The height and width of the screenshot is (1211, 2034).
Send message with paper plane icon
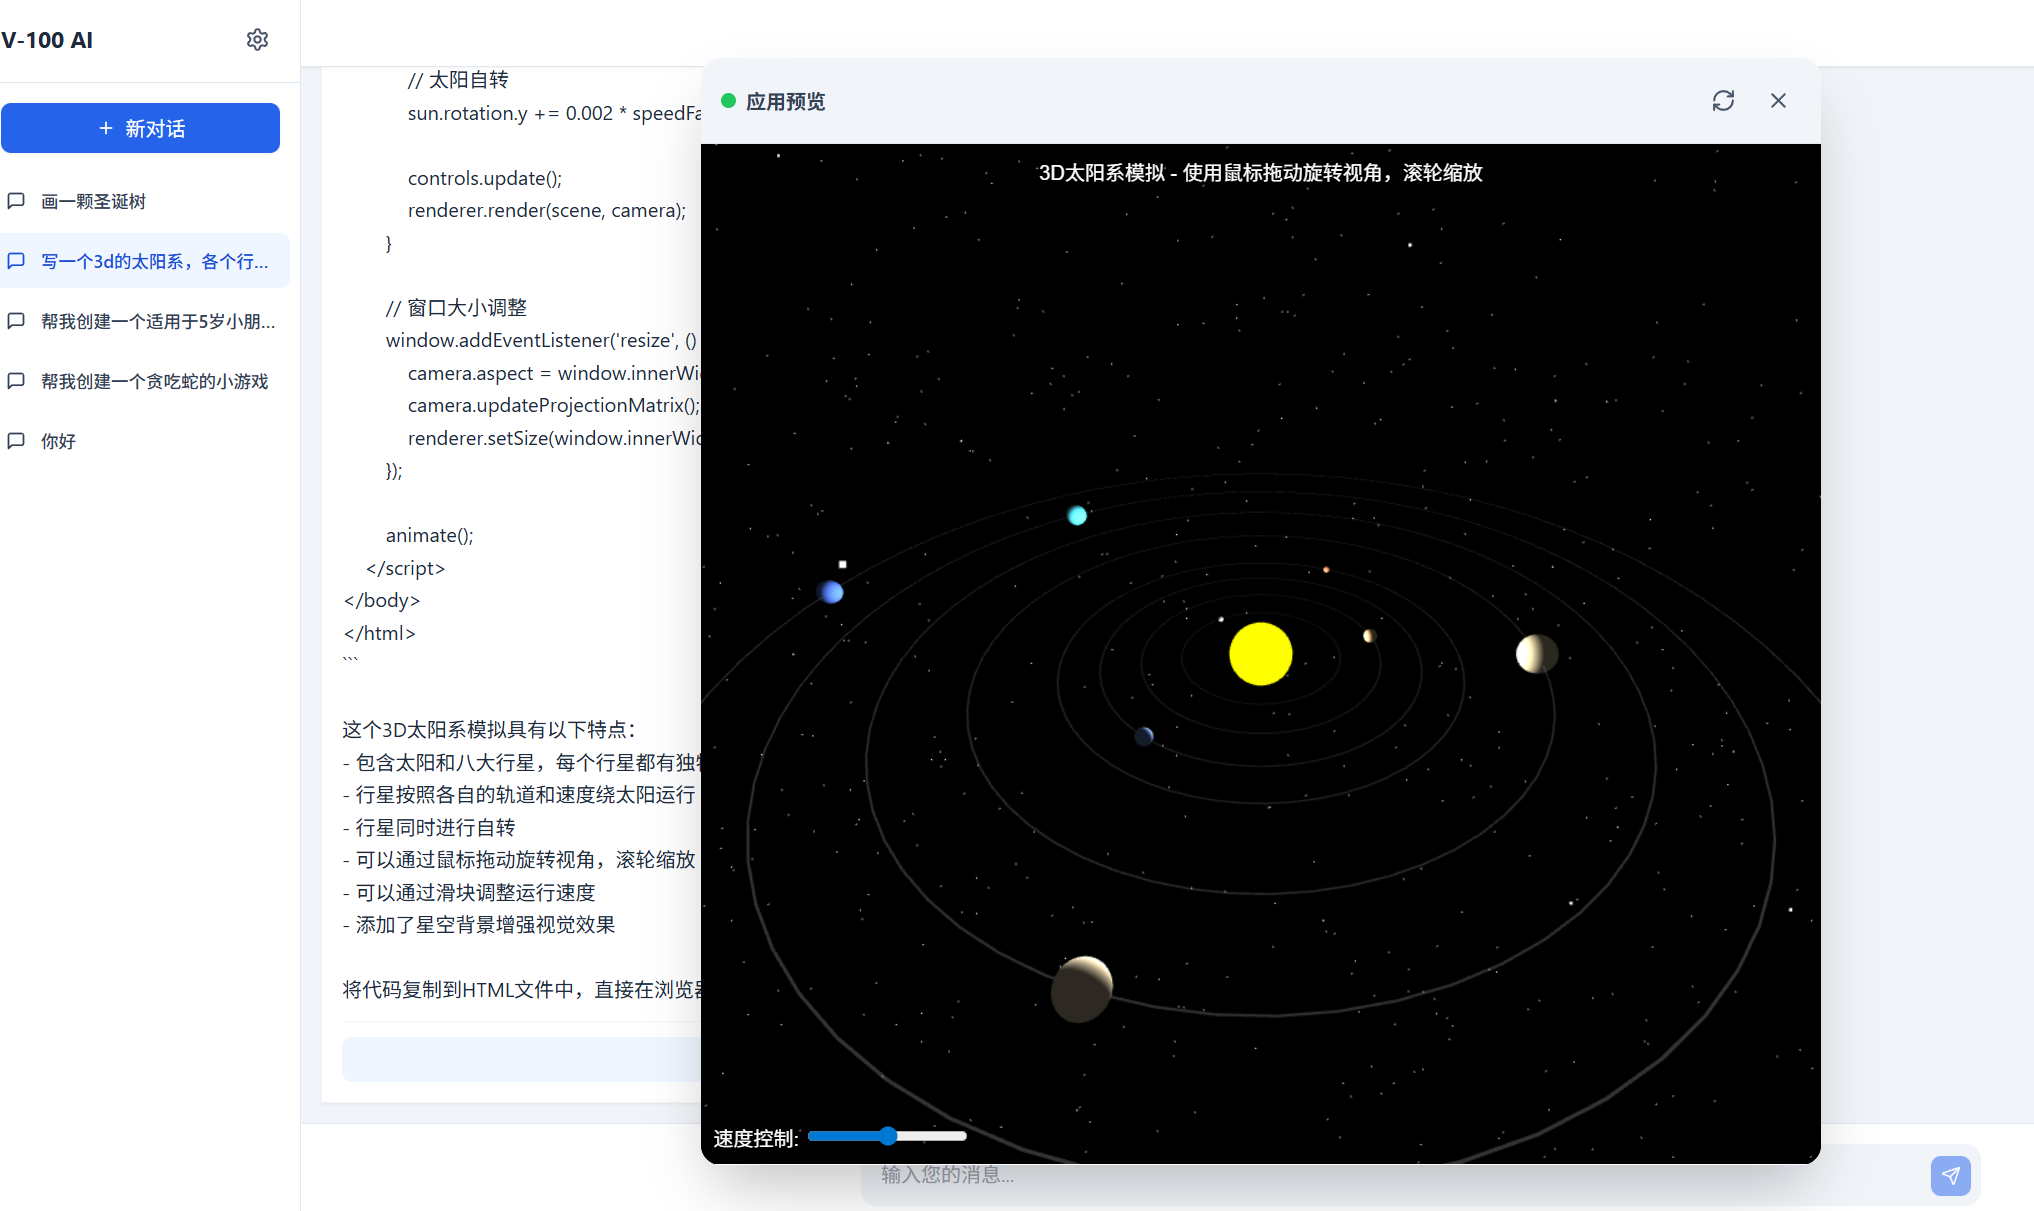(1950, 1175)
